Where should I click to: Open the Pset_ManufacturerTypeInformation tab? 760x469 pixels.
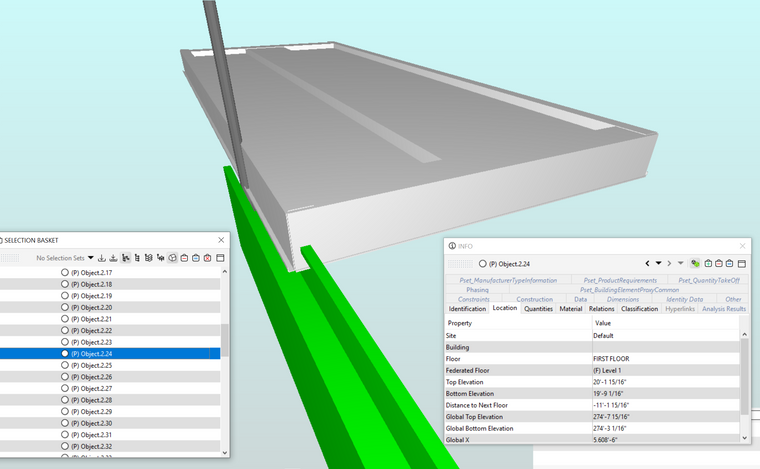coord(508,280)
